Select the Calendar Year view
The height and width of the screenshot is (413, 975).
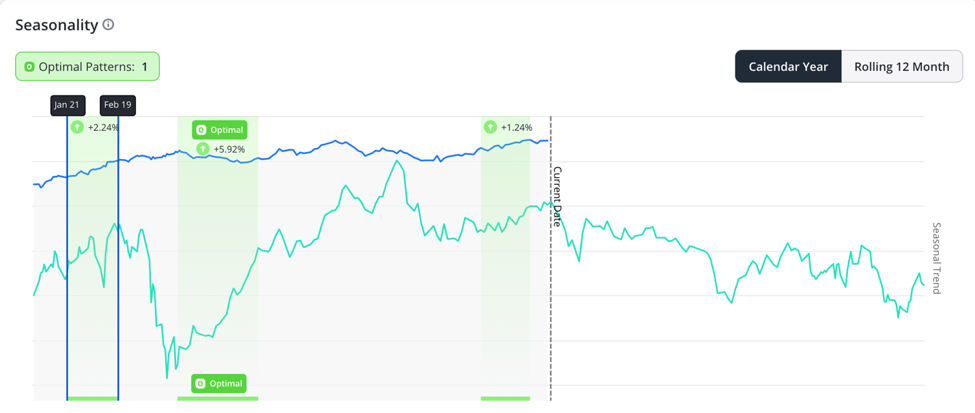788,67
